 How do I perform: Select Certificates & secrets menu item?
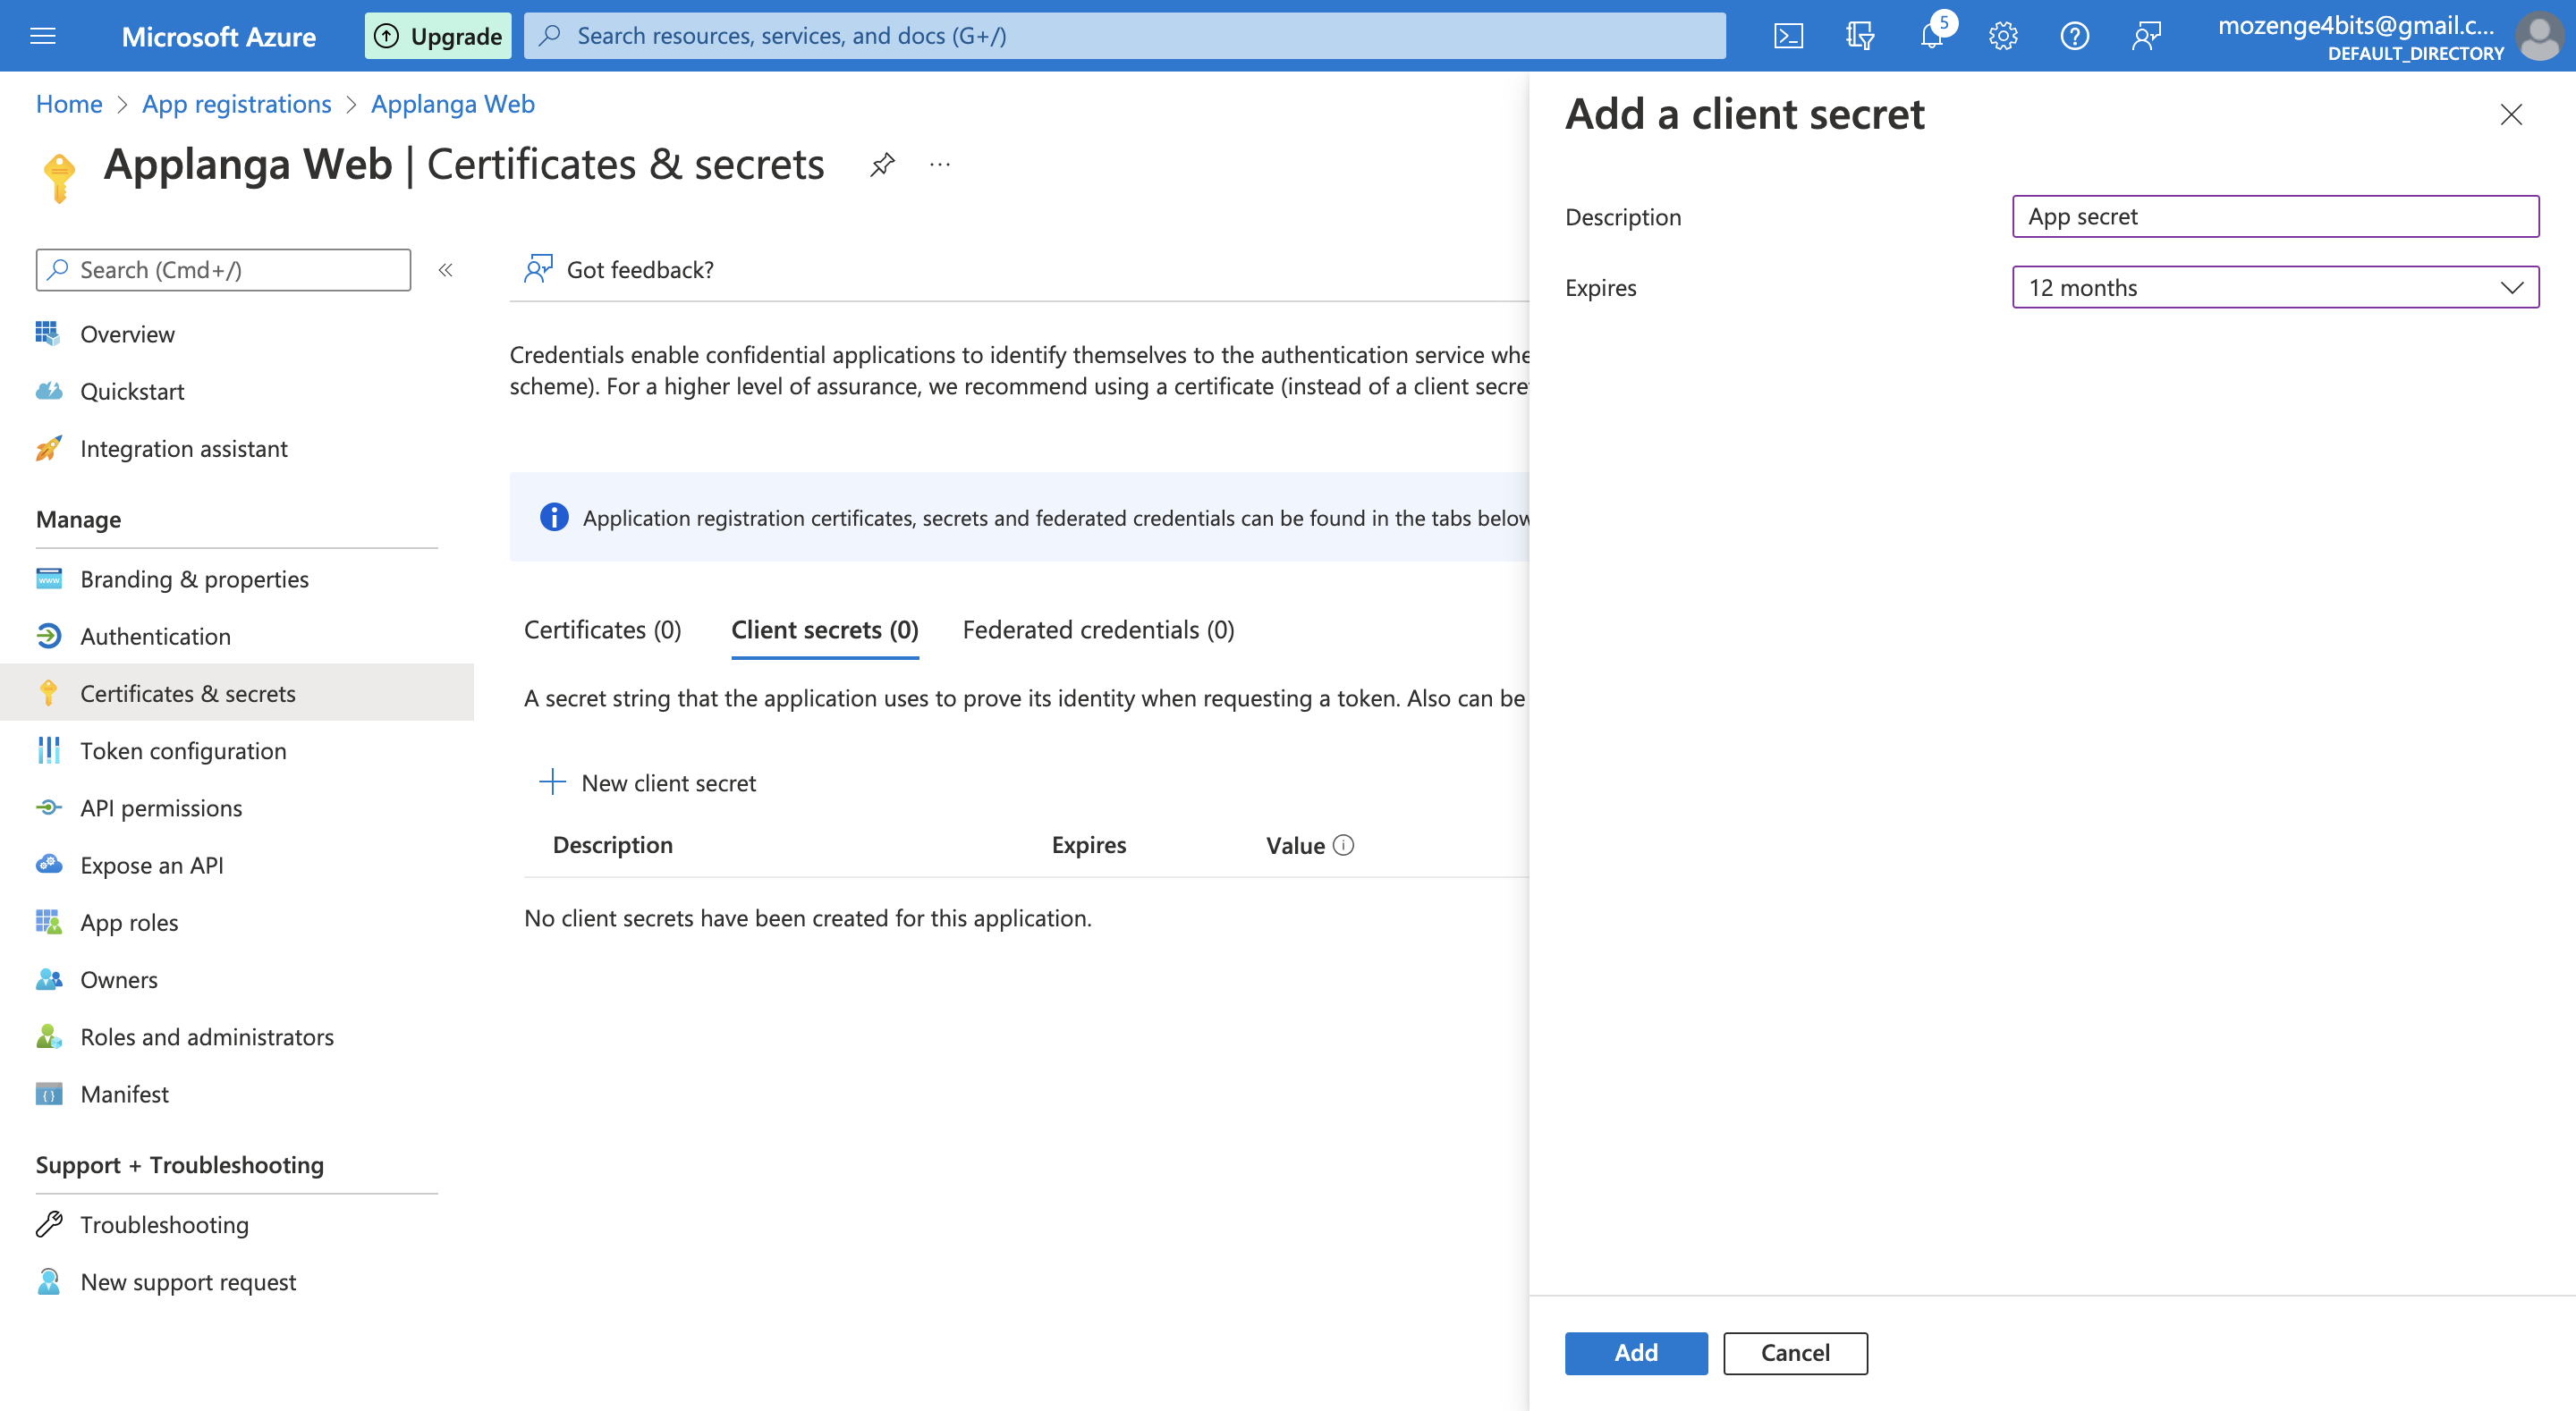(237, 693)
